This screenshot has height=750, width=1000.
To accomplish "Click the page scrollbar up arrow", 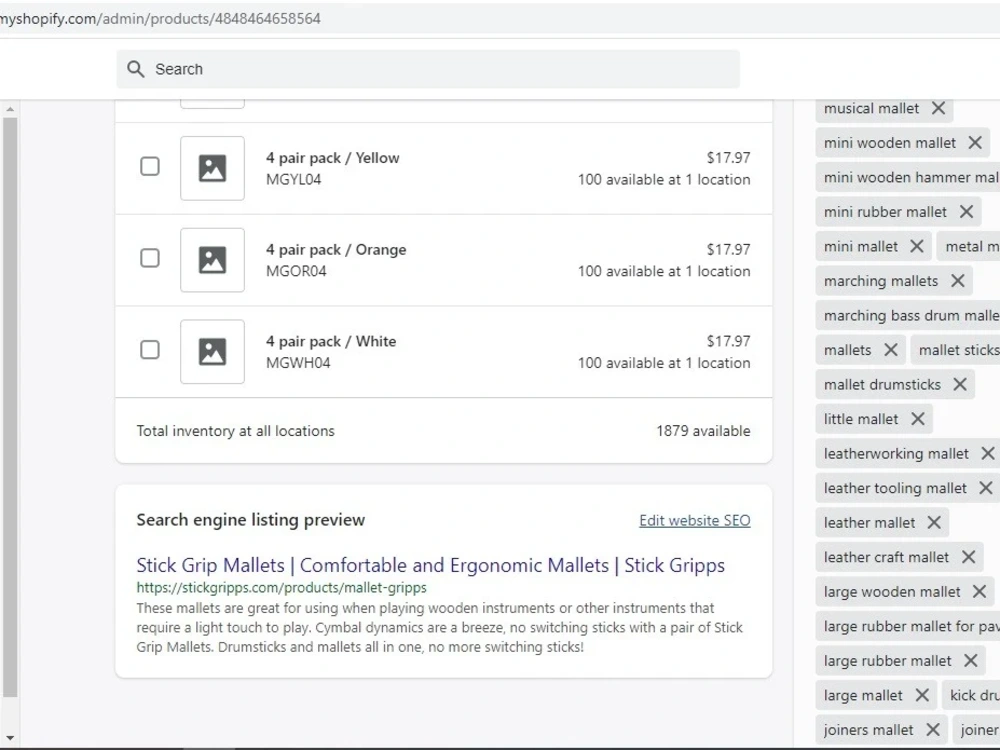I will (10, 110).
